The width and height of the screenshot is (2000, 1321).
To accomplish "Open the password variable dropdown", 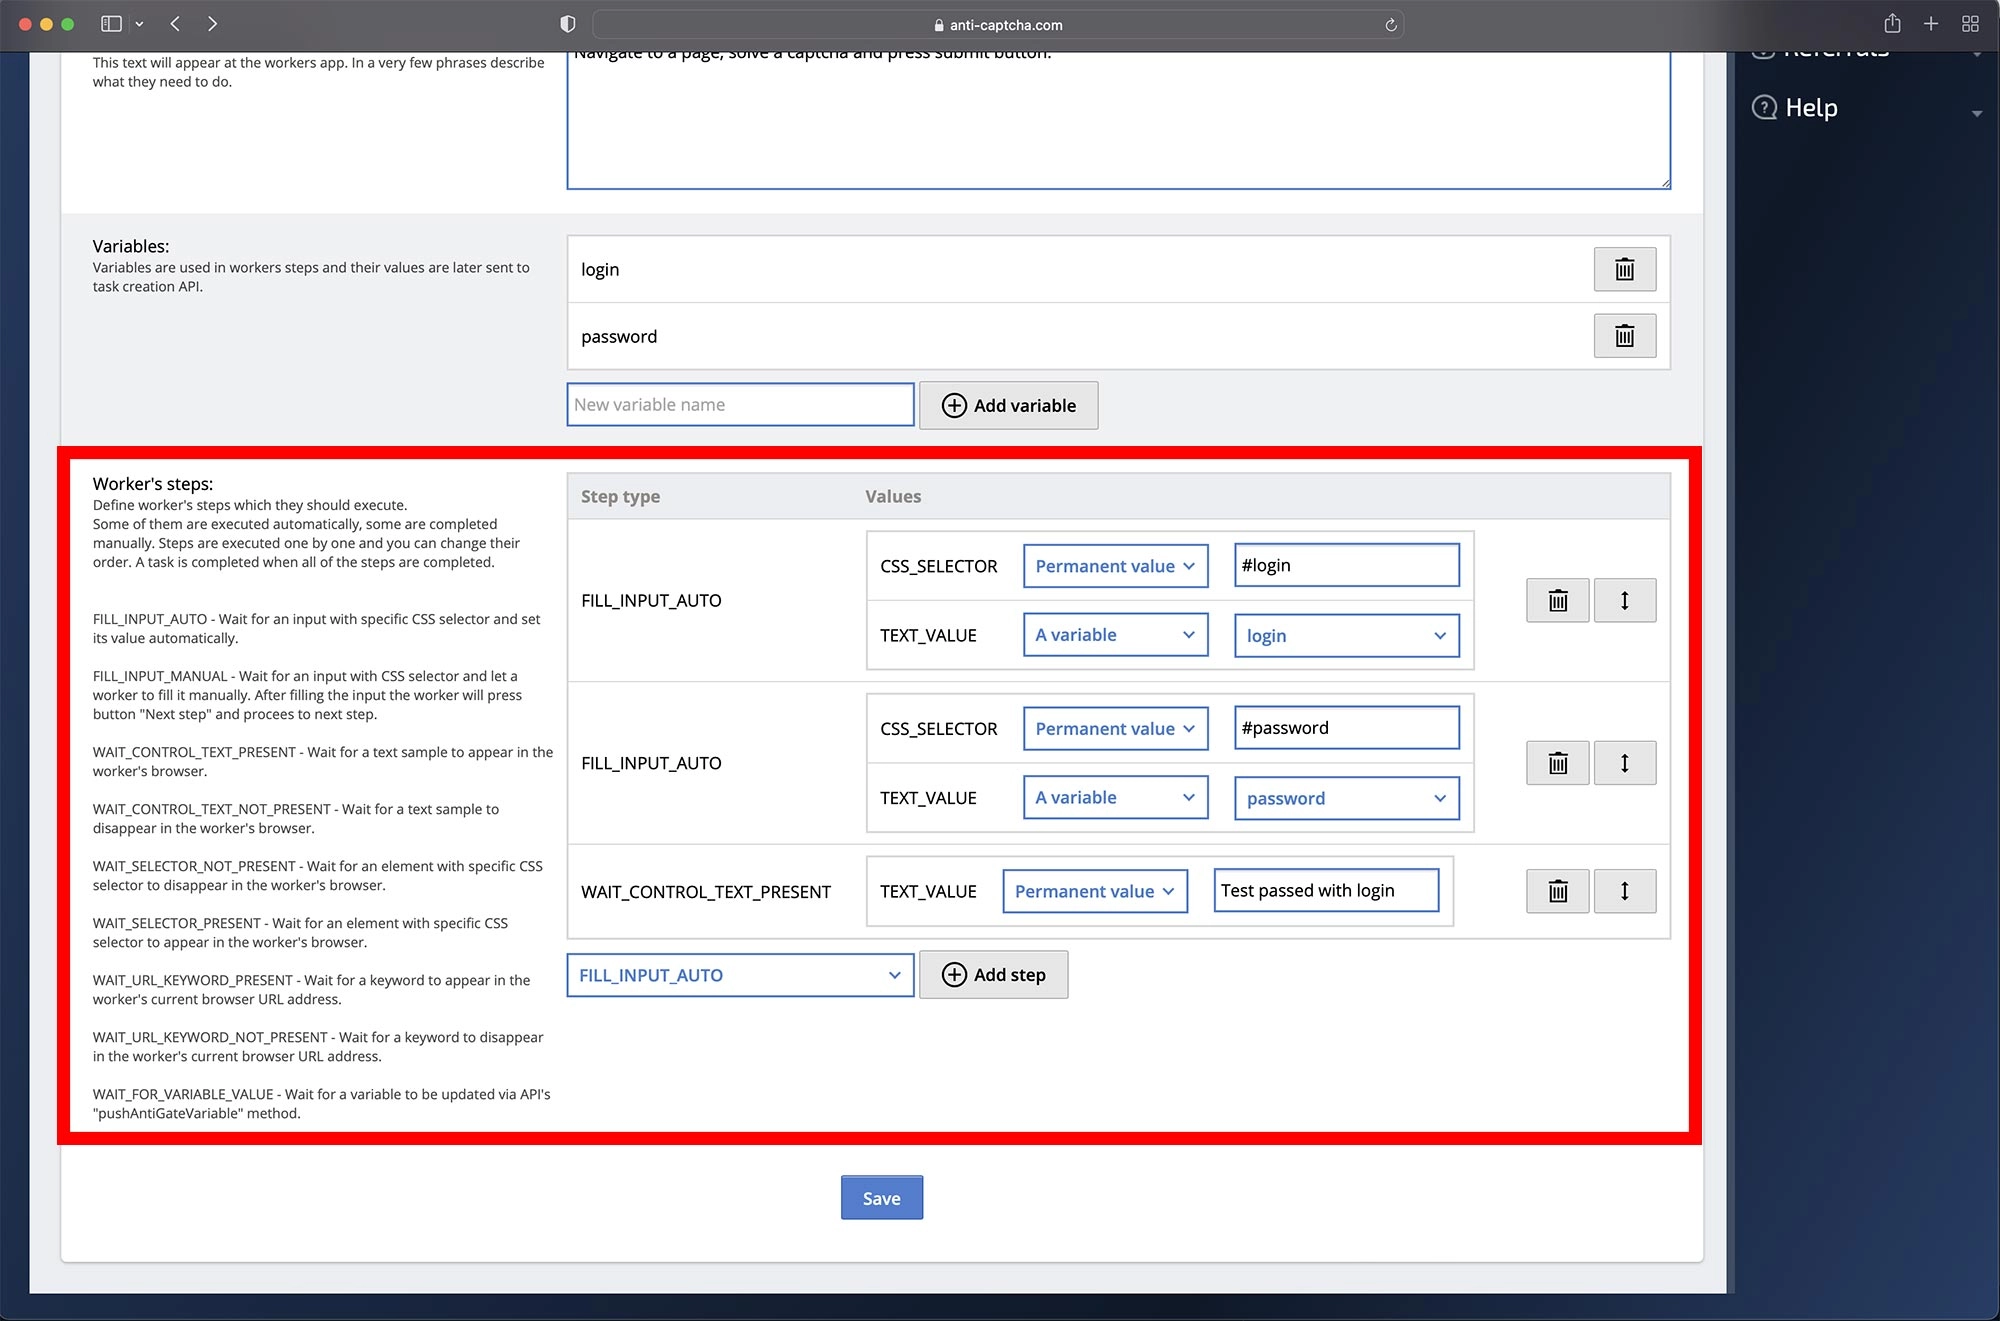I will [1346, 799].
